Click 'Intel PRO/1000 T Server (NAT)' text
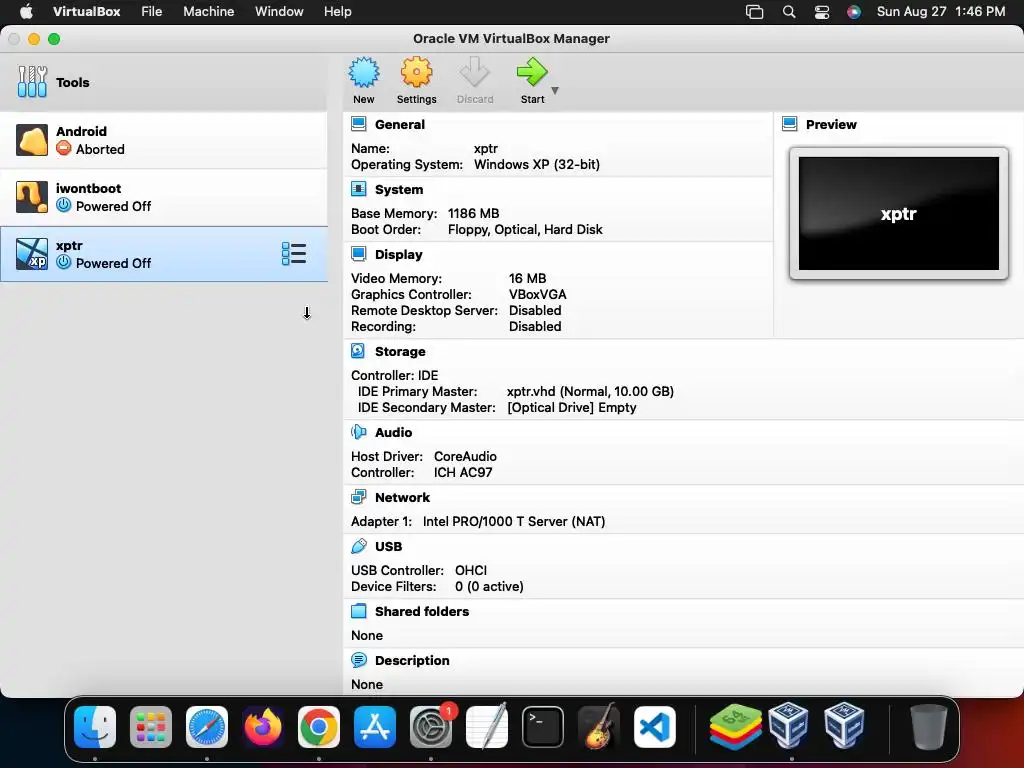The image size is (1024, 768). [514, 521]
